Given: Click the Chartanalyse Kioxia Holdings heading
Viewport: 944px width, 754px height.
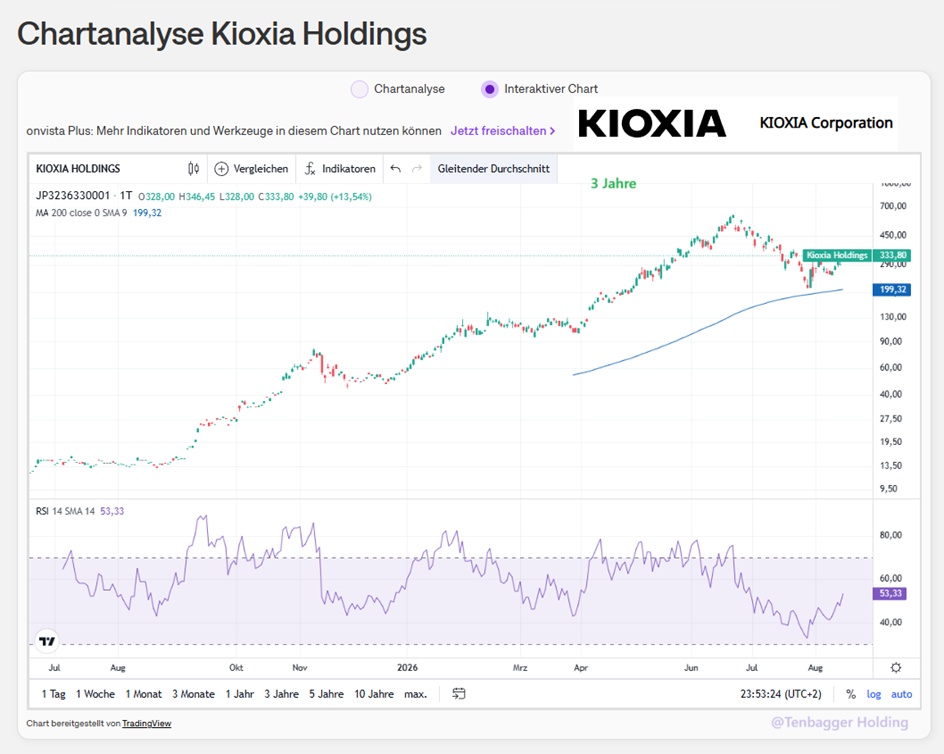Looking at the screenshot, I should 222,34.
